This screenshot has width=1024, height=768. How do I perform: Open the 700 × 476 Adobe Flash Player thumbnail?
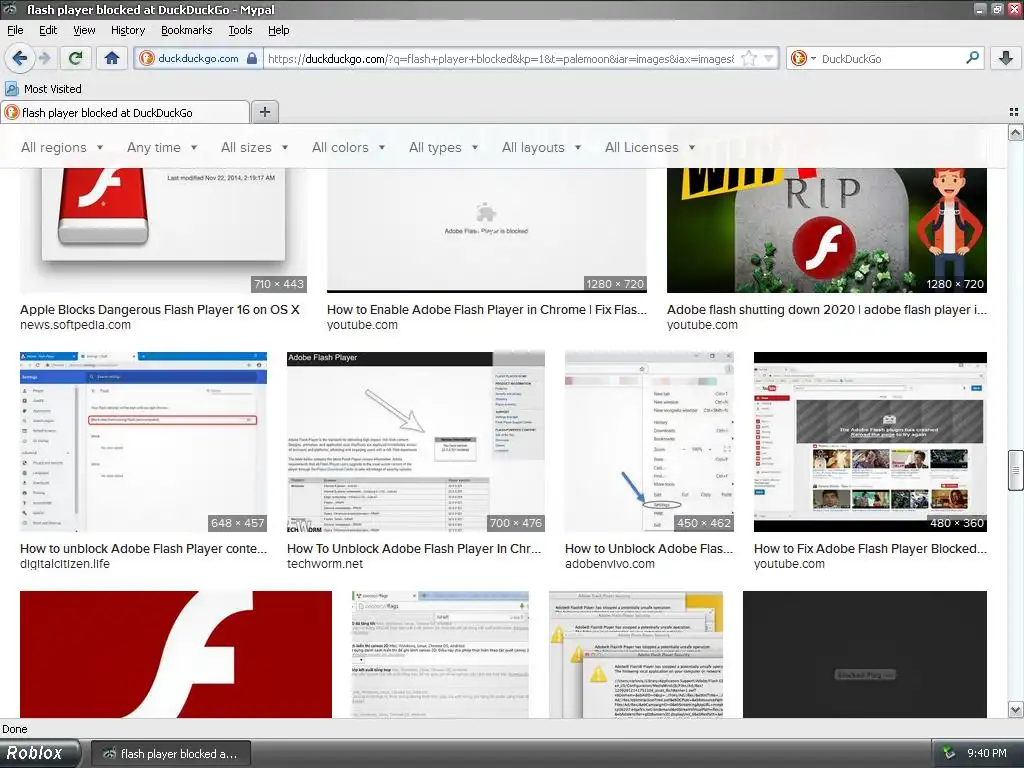click(x=415, y=442)
